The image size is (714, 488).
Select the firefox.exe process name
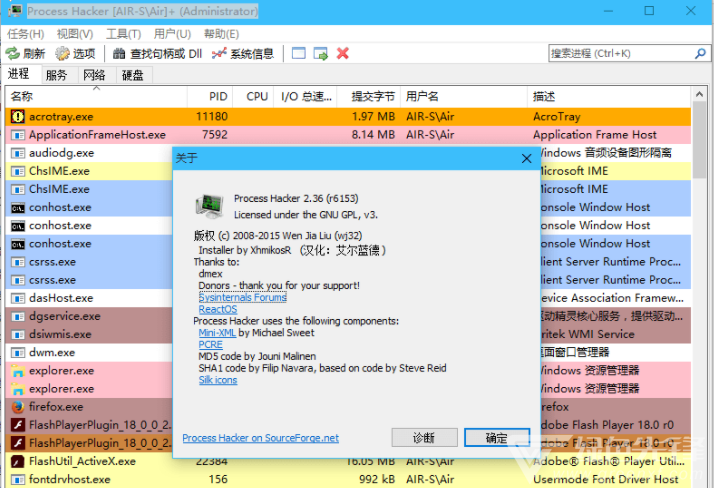pos(56,407)
